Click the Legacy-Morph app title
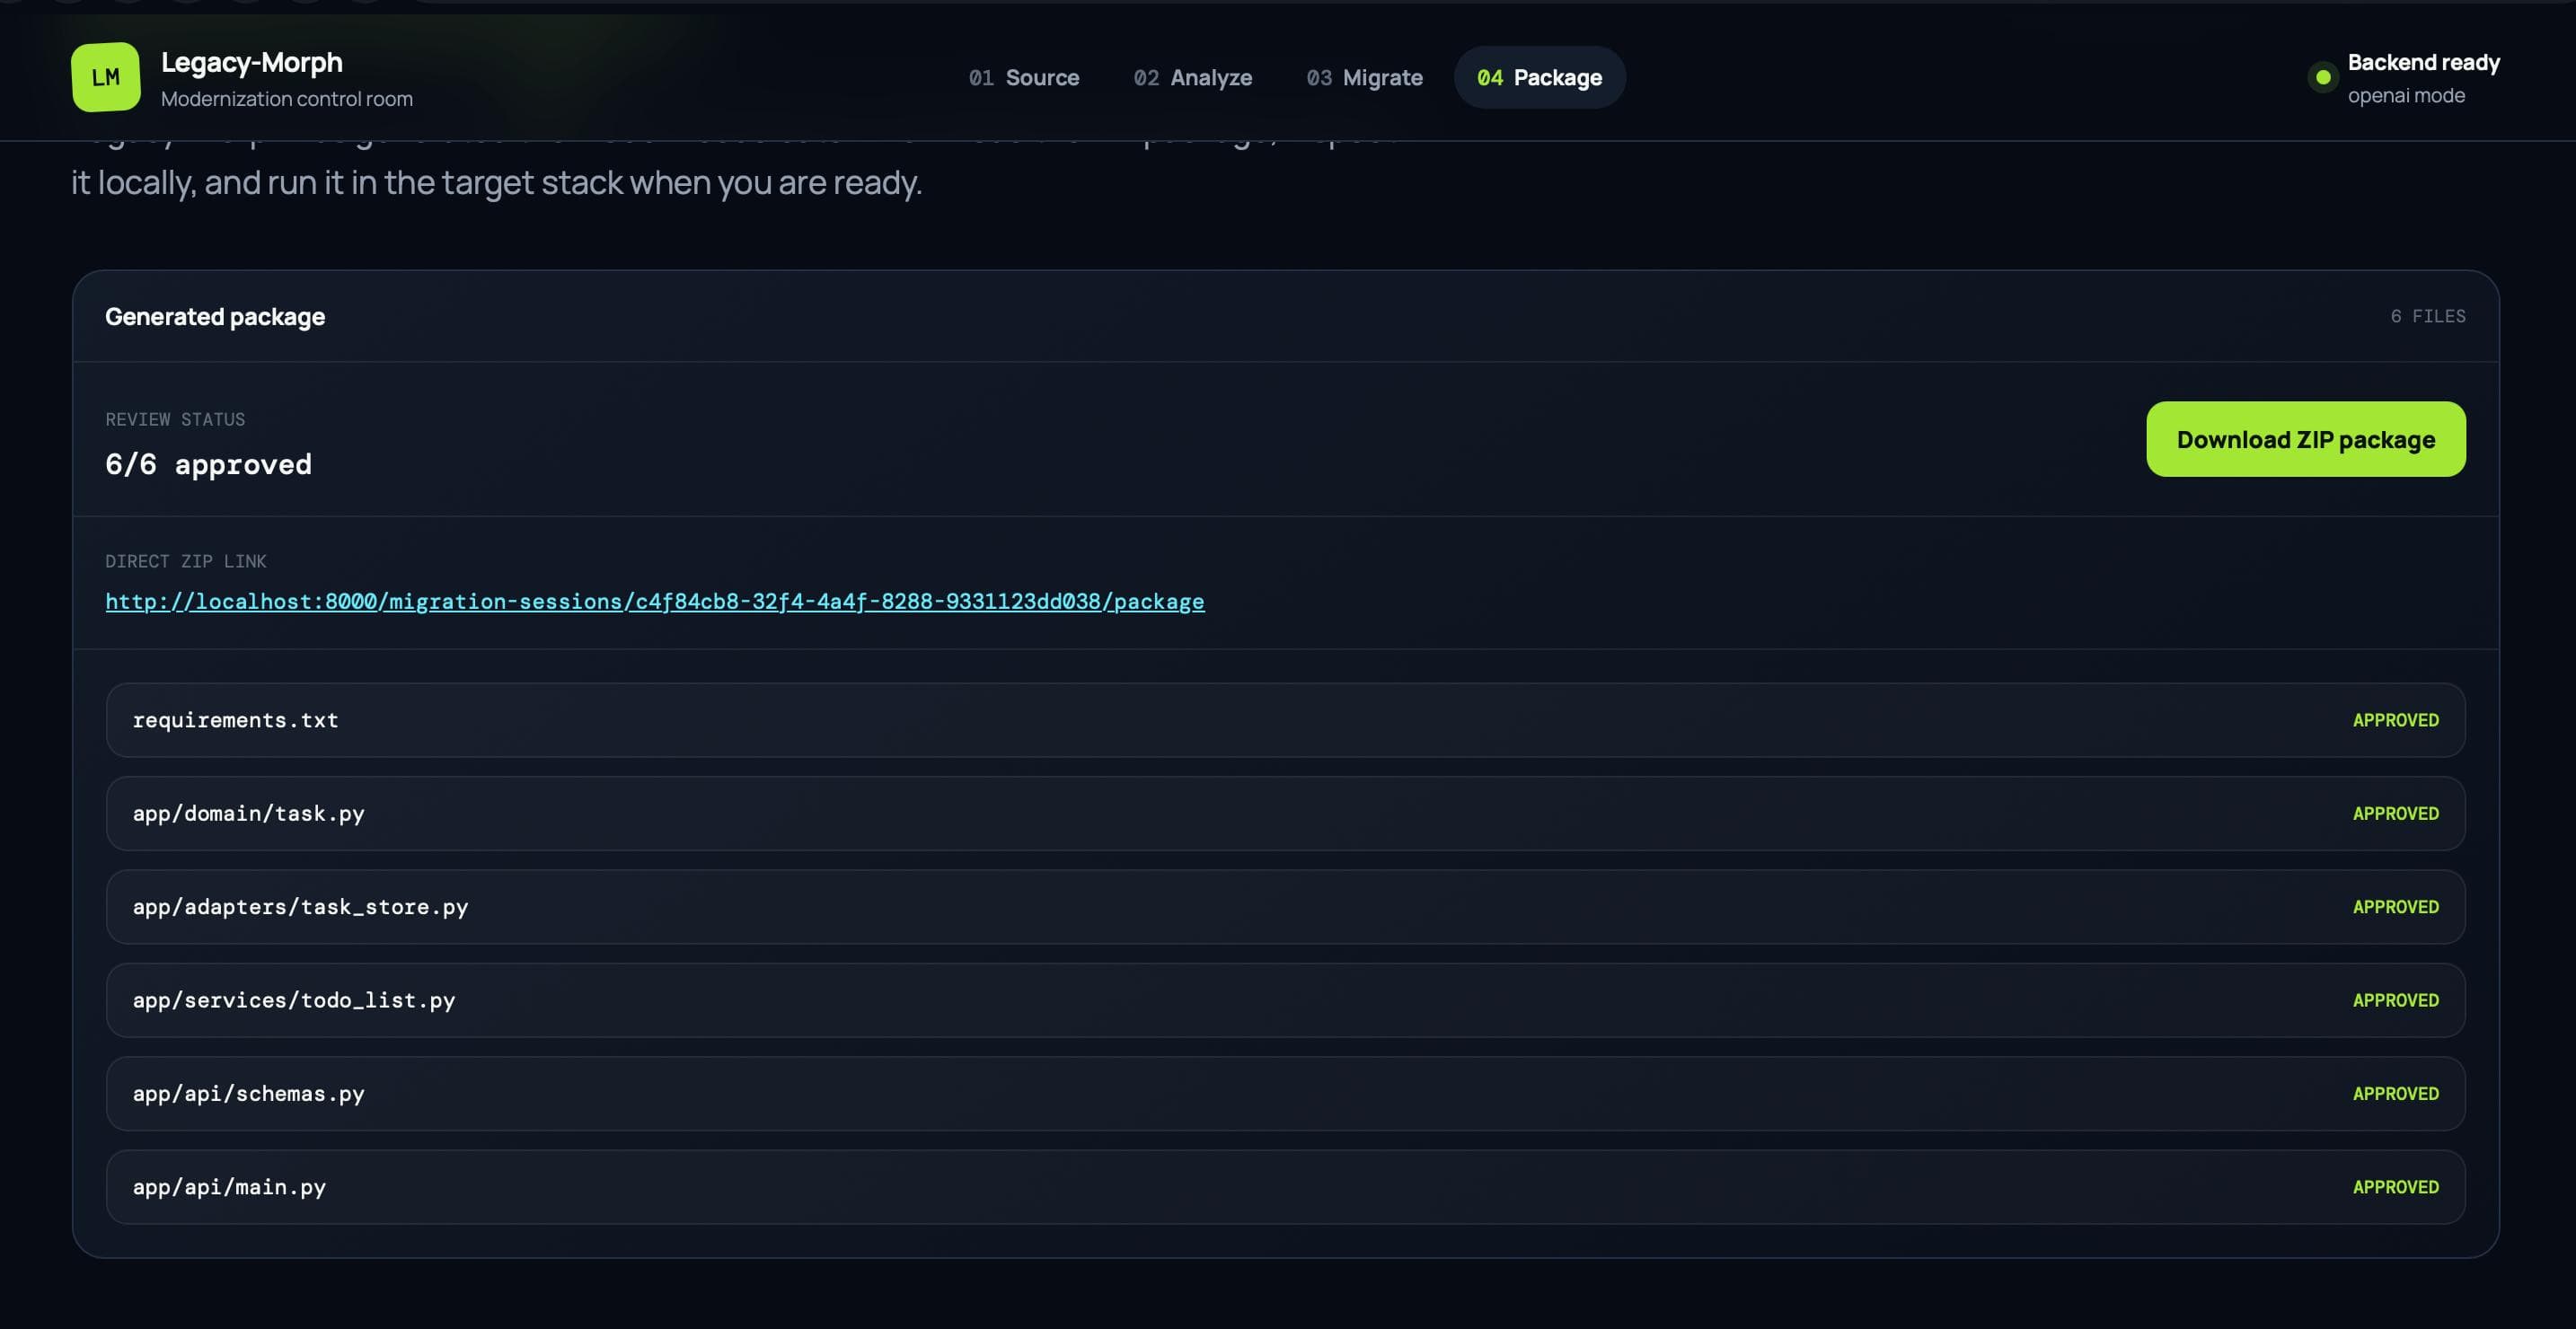Viewport: 2576px width, 1329px height. pos(252,62)
